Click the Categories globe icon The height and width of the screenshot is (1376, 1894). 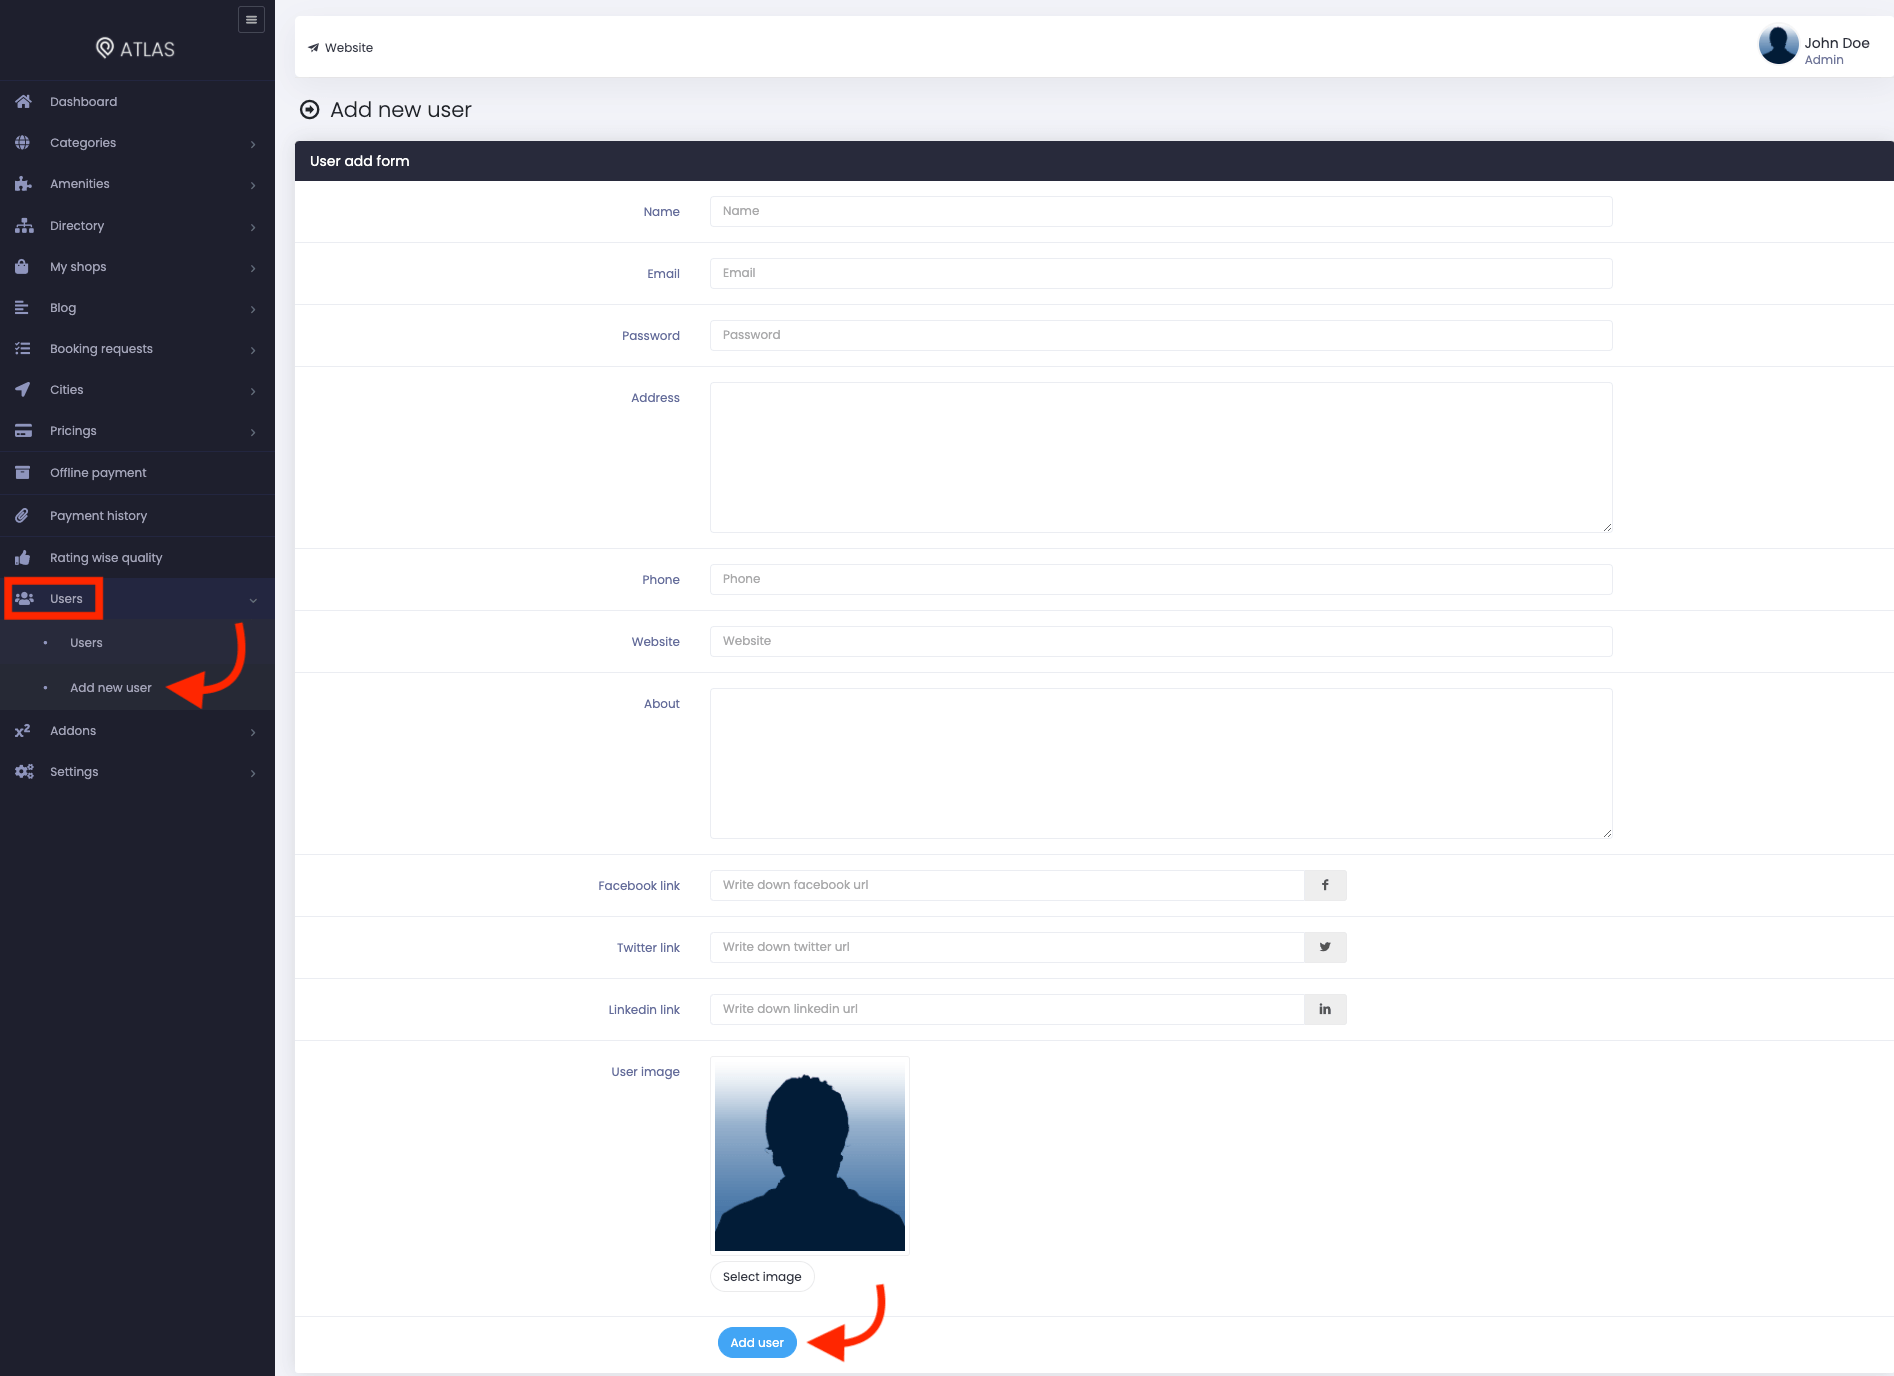[x=23, y=143]
